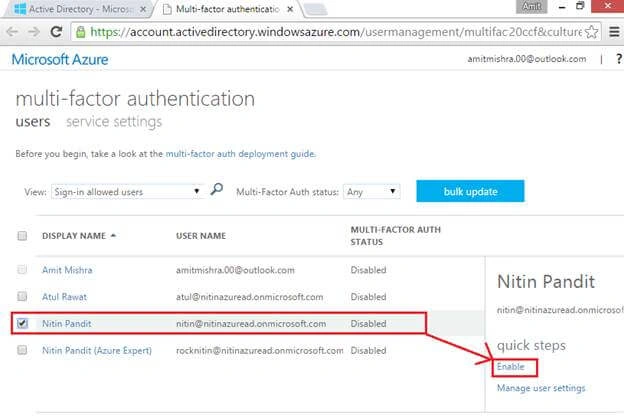The width and height of the screenshot is (624, 418).
Task: Open the Chrome hamburger menu
Action: click(614, 32)
